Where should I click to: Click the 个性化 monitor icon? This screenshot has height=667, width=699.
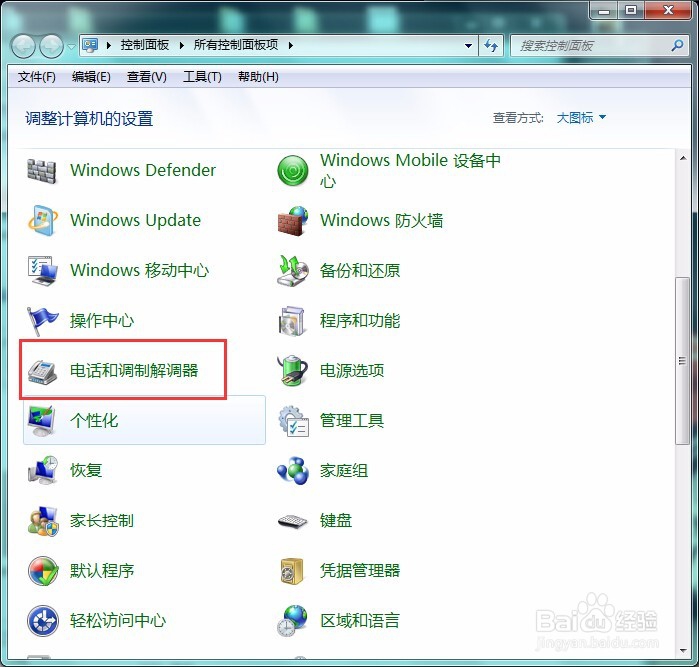click(x=41, y=420)
